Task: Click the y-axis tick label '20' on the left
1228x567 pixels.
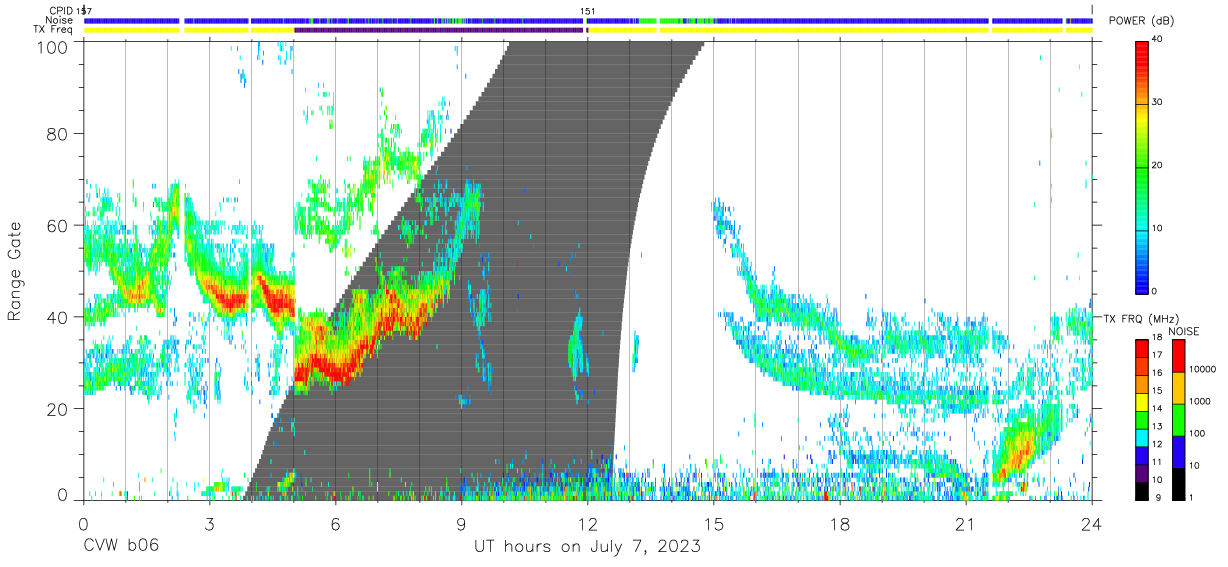Action: click(58, 408)
